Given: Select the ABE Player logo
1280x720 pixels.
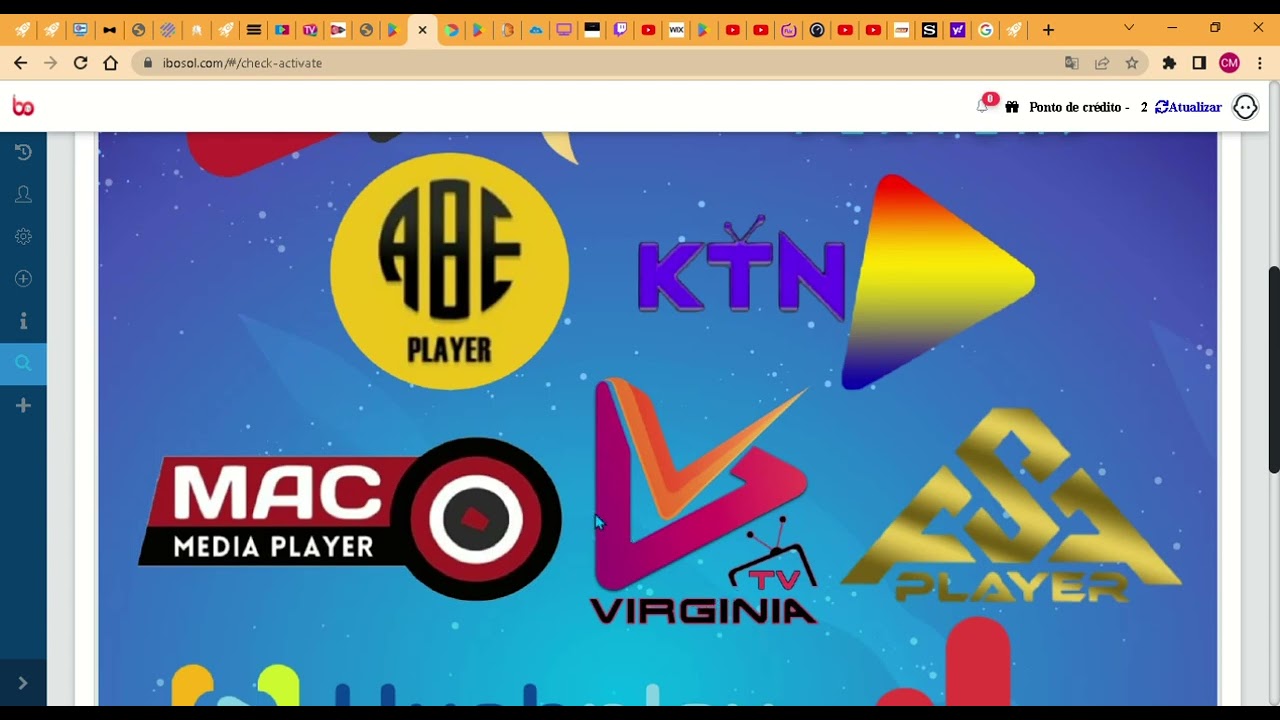Looking at the screenshot, I should click(x=449, y=271).
